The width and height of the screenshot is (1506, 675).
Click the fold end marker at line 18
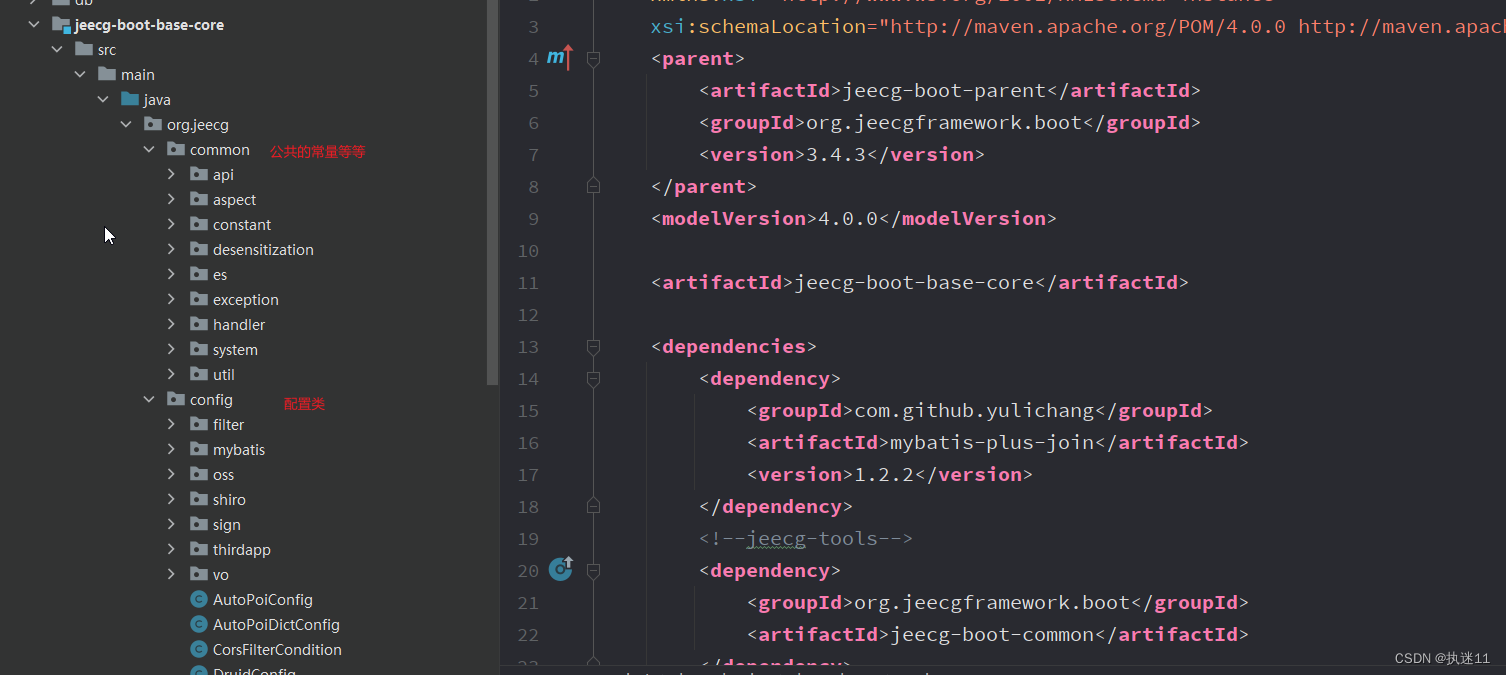pyautogui.click(x=593, y=506)
